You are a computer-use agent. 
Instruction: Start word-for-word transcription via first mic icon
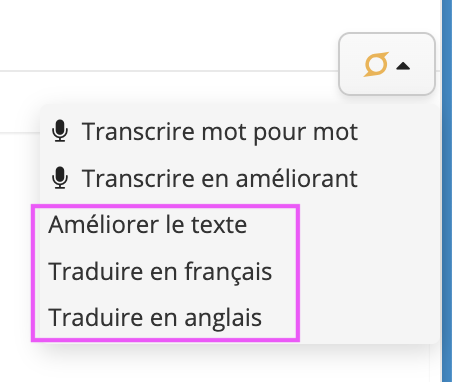pyautogui.click(x=60, y=131)
